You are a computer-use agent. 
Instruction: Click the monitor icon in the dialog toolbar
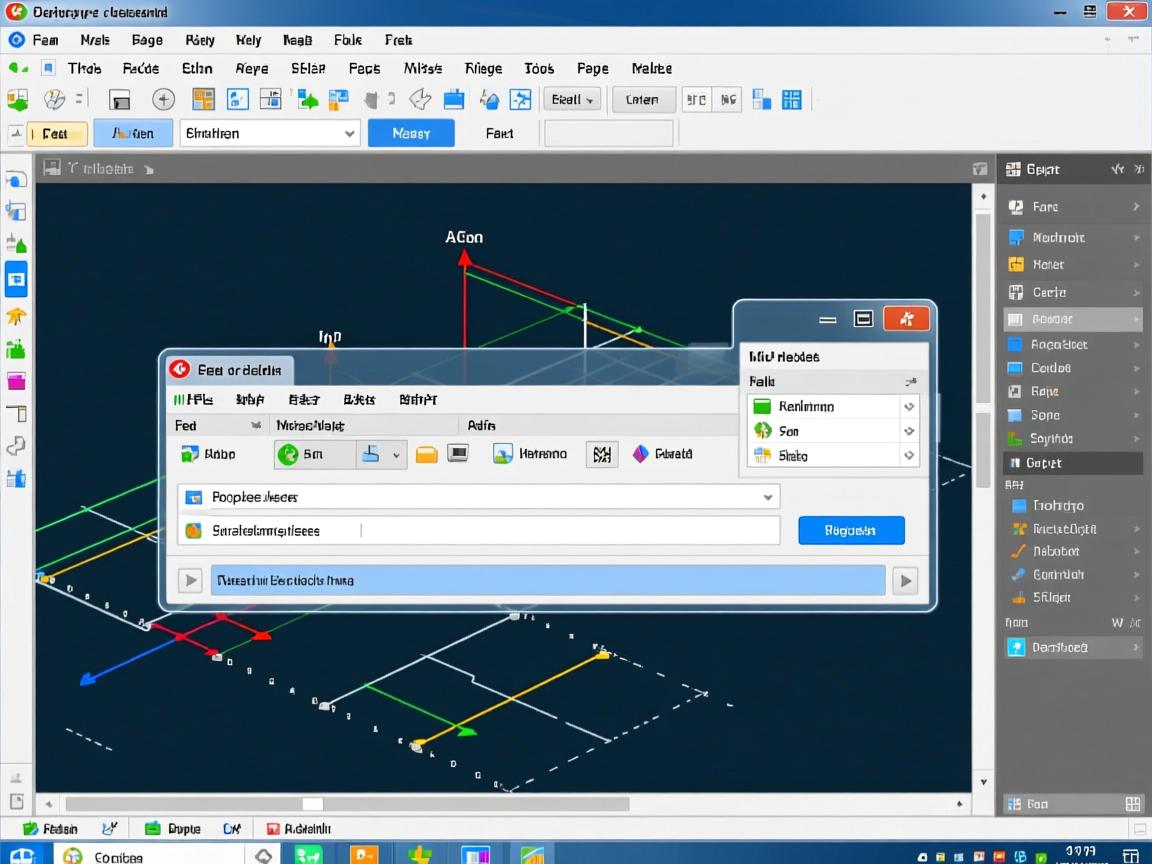click(458, 454)
